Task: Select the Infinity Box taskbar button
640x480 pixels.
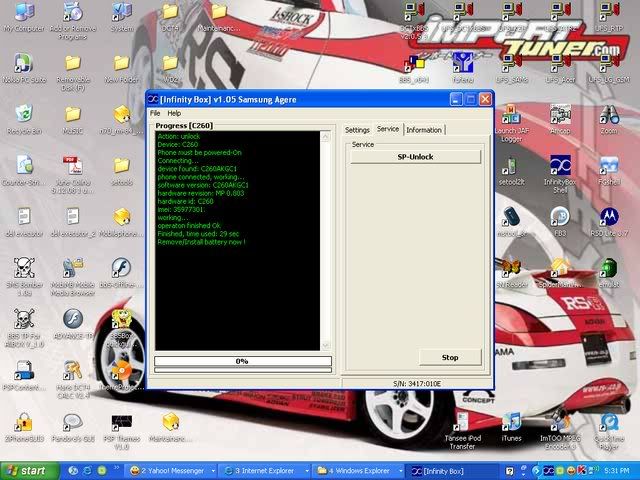Action: point(452,471)
